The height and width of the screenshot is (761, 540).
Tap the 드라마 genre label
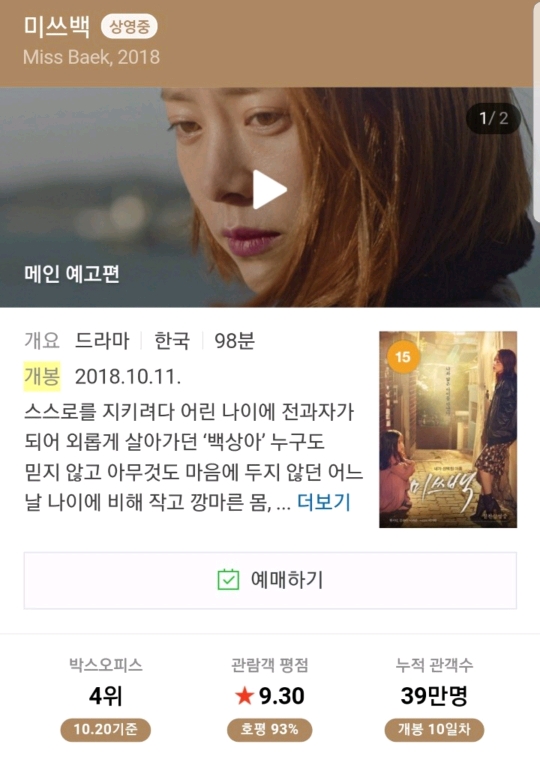[x=102, y=341]
